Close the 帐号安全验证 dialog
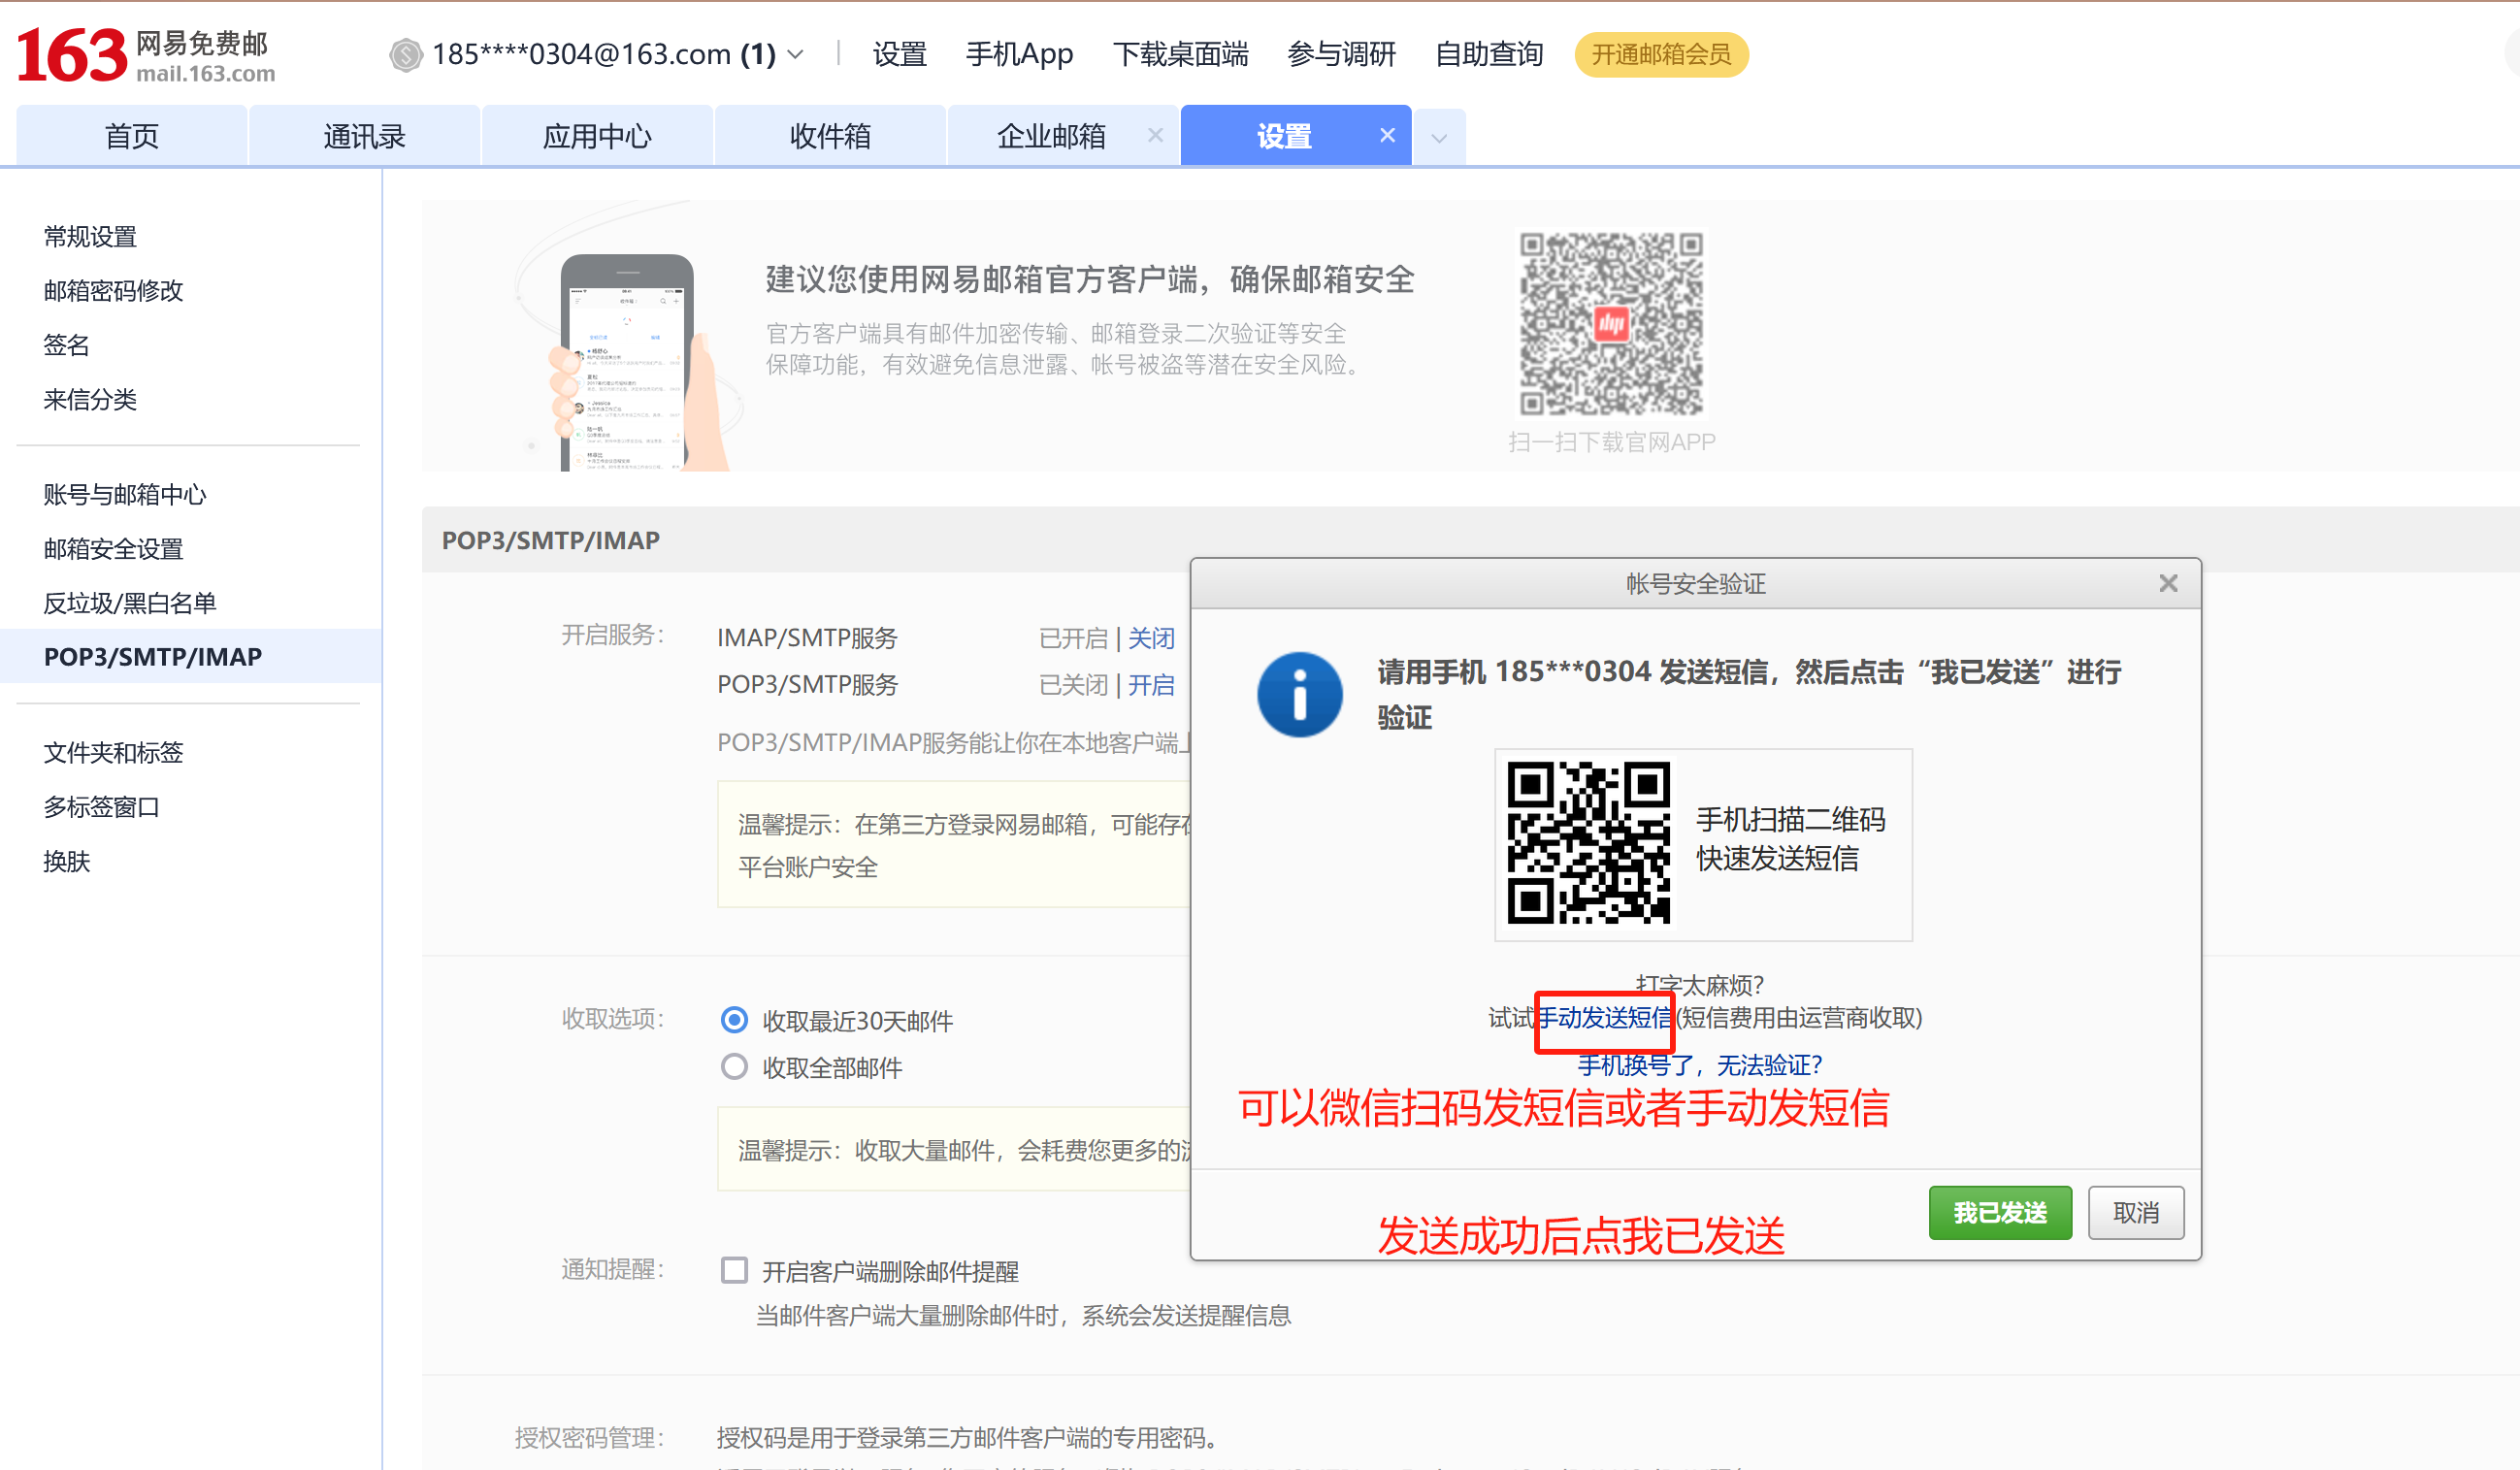Viewport: 2520px width, 1470px height. pos(2167,583)
